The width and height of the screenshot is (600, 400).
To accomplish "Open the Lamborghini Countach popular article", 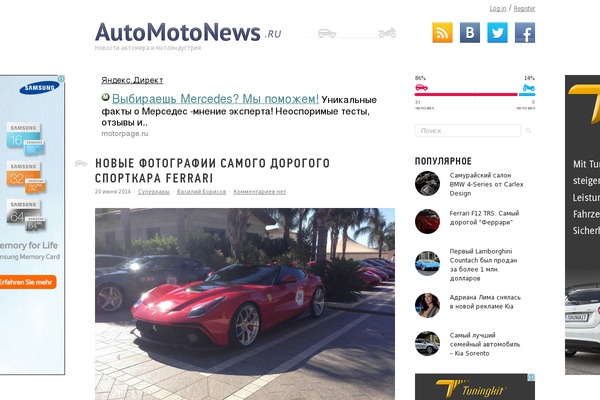I will (483, 264).
